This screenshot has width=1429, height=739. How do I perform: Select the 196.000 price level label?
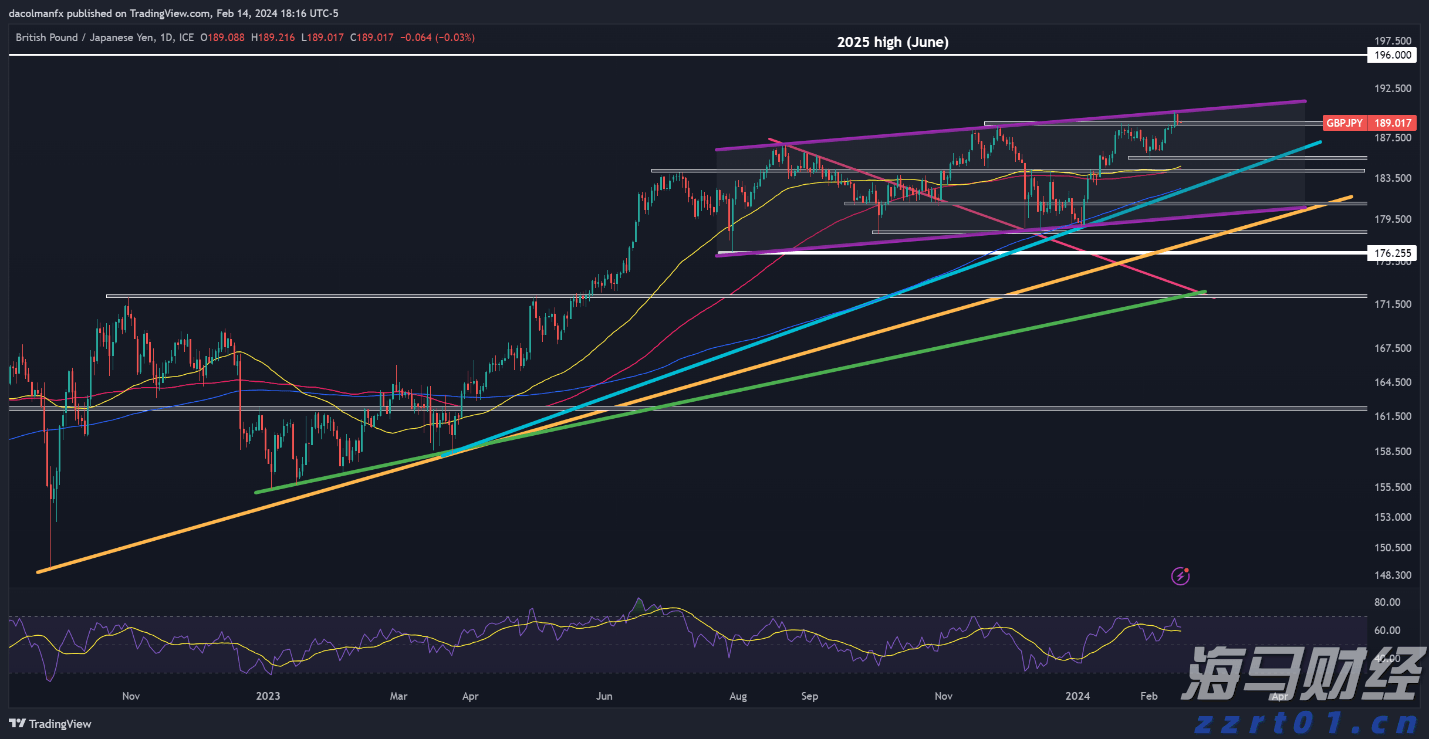click(x=1391, y=56)
